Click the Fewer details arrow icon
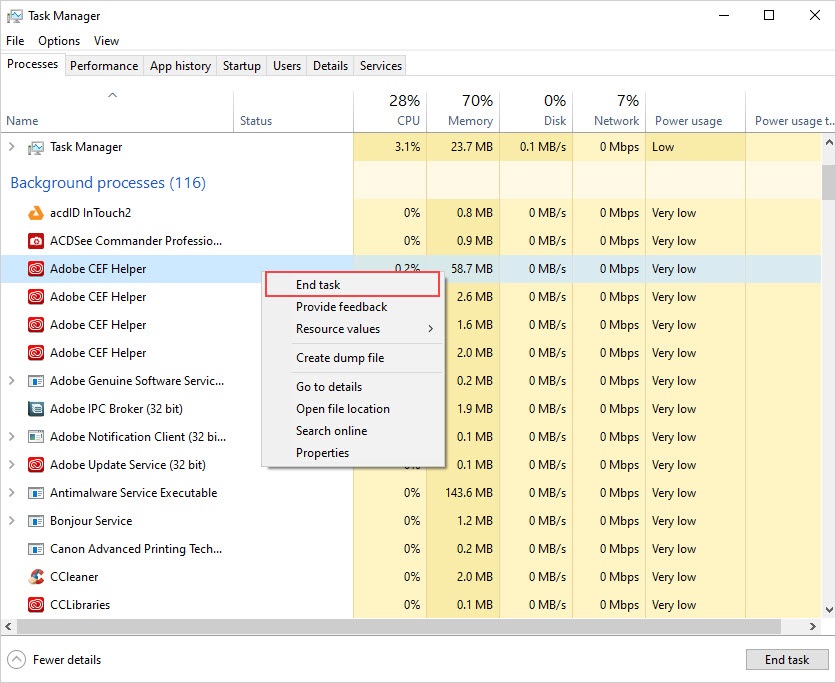 tap(17, 660)
